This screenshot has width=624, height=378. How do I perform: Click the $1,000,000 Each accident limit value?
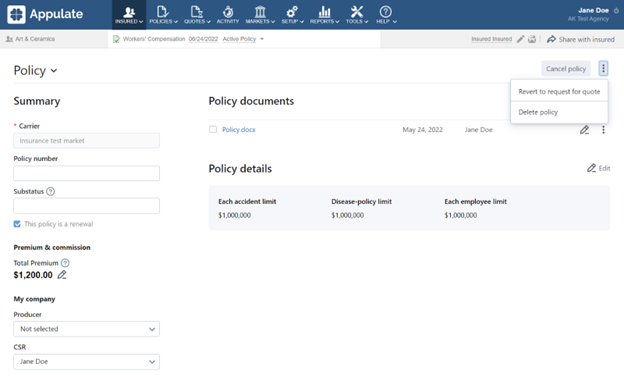point(234,215)
